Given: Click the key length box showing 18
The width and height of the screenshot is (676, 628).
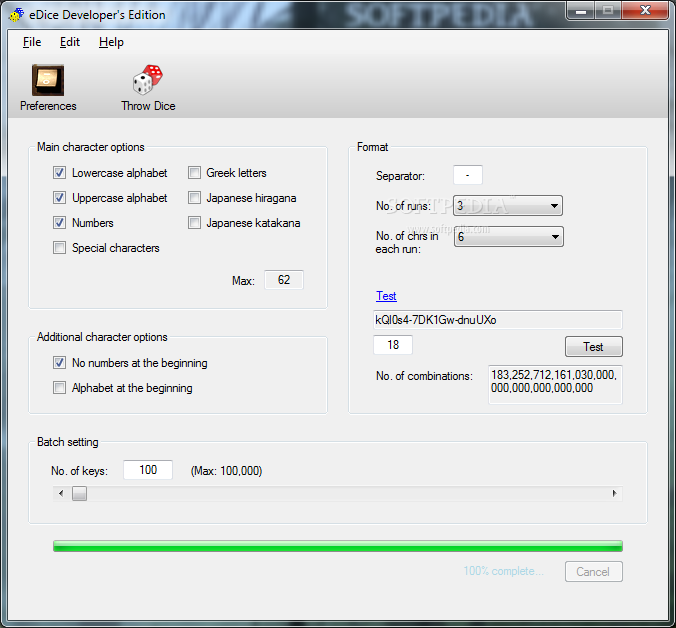Looking at the screenshot, I should click(x=393, y=345).
